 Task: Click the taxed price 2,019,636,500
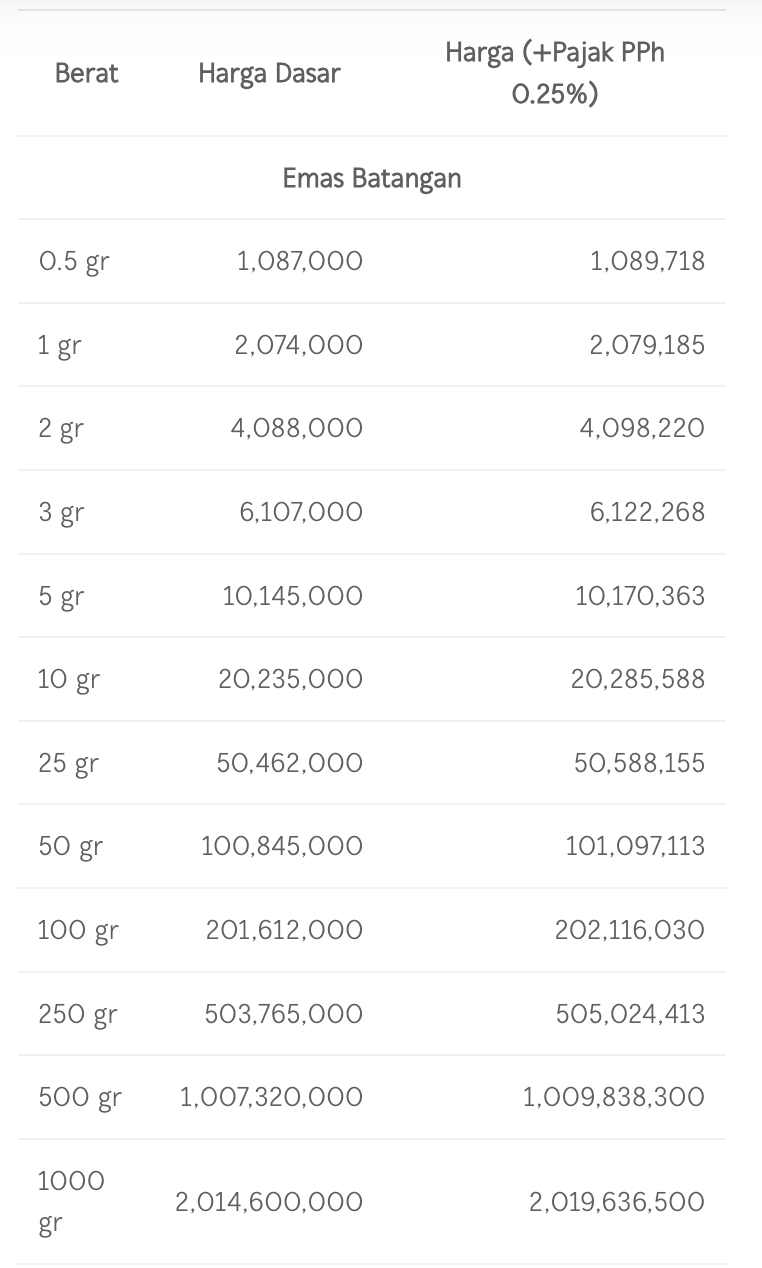(617, 1201)
